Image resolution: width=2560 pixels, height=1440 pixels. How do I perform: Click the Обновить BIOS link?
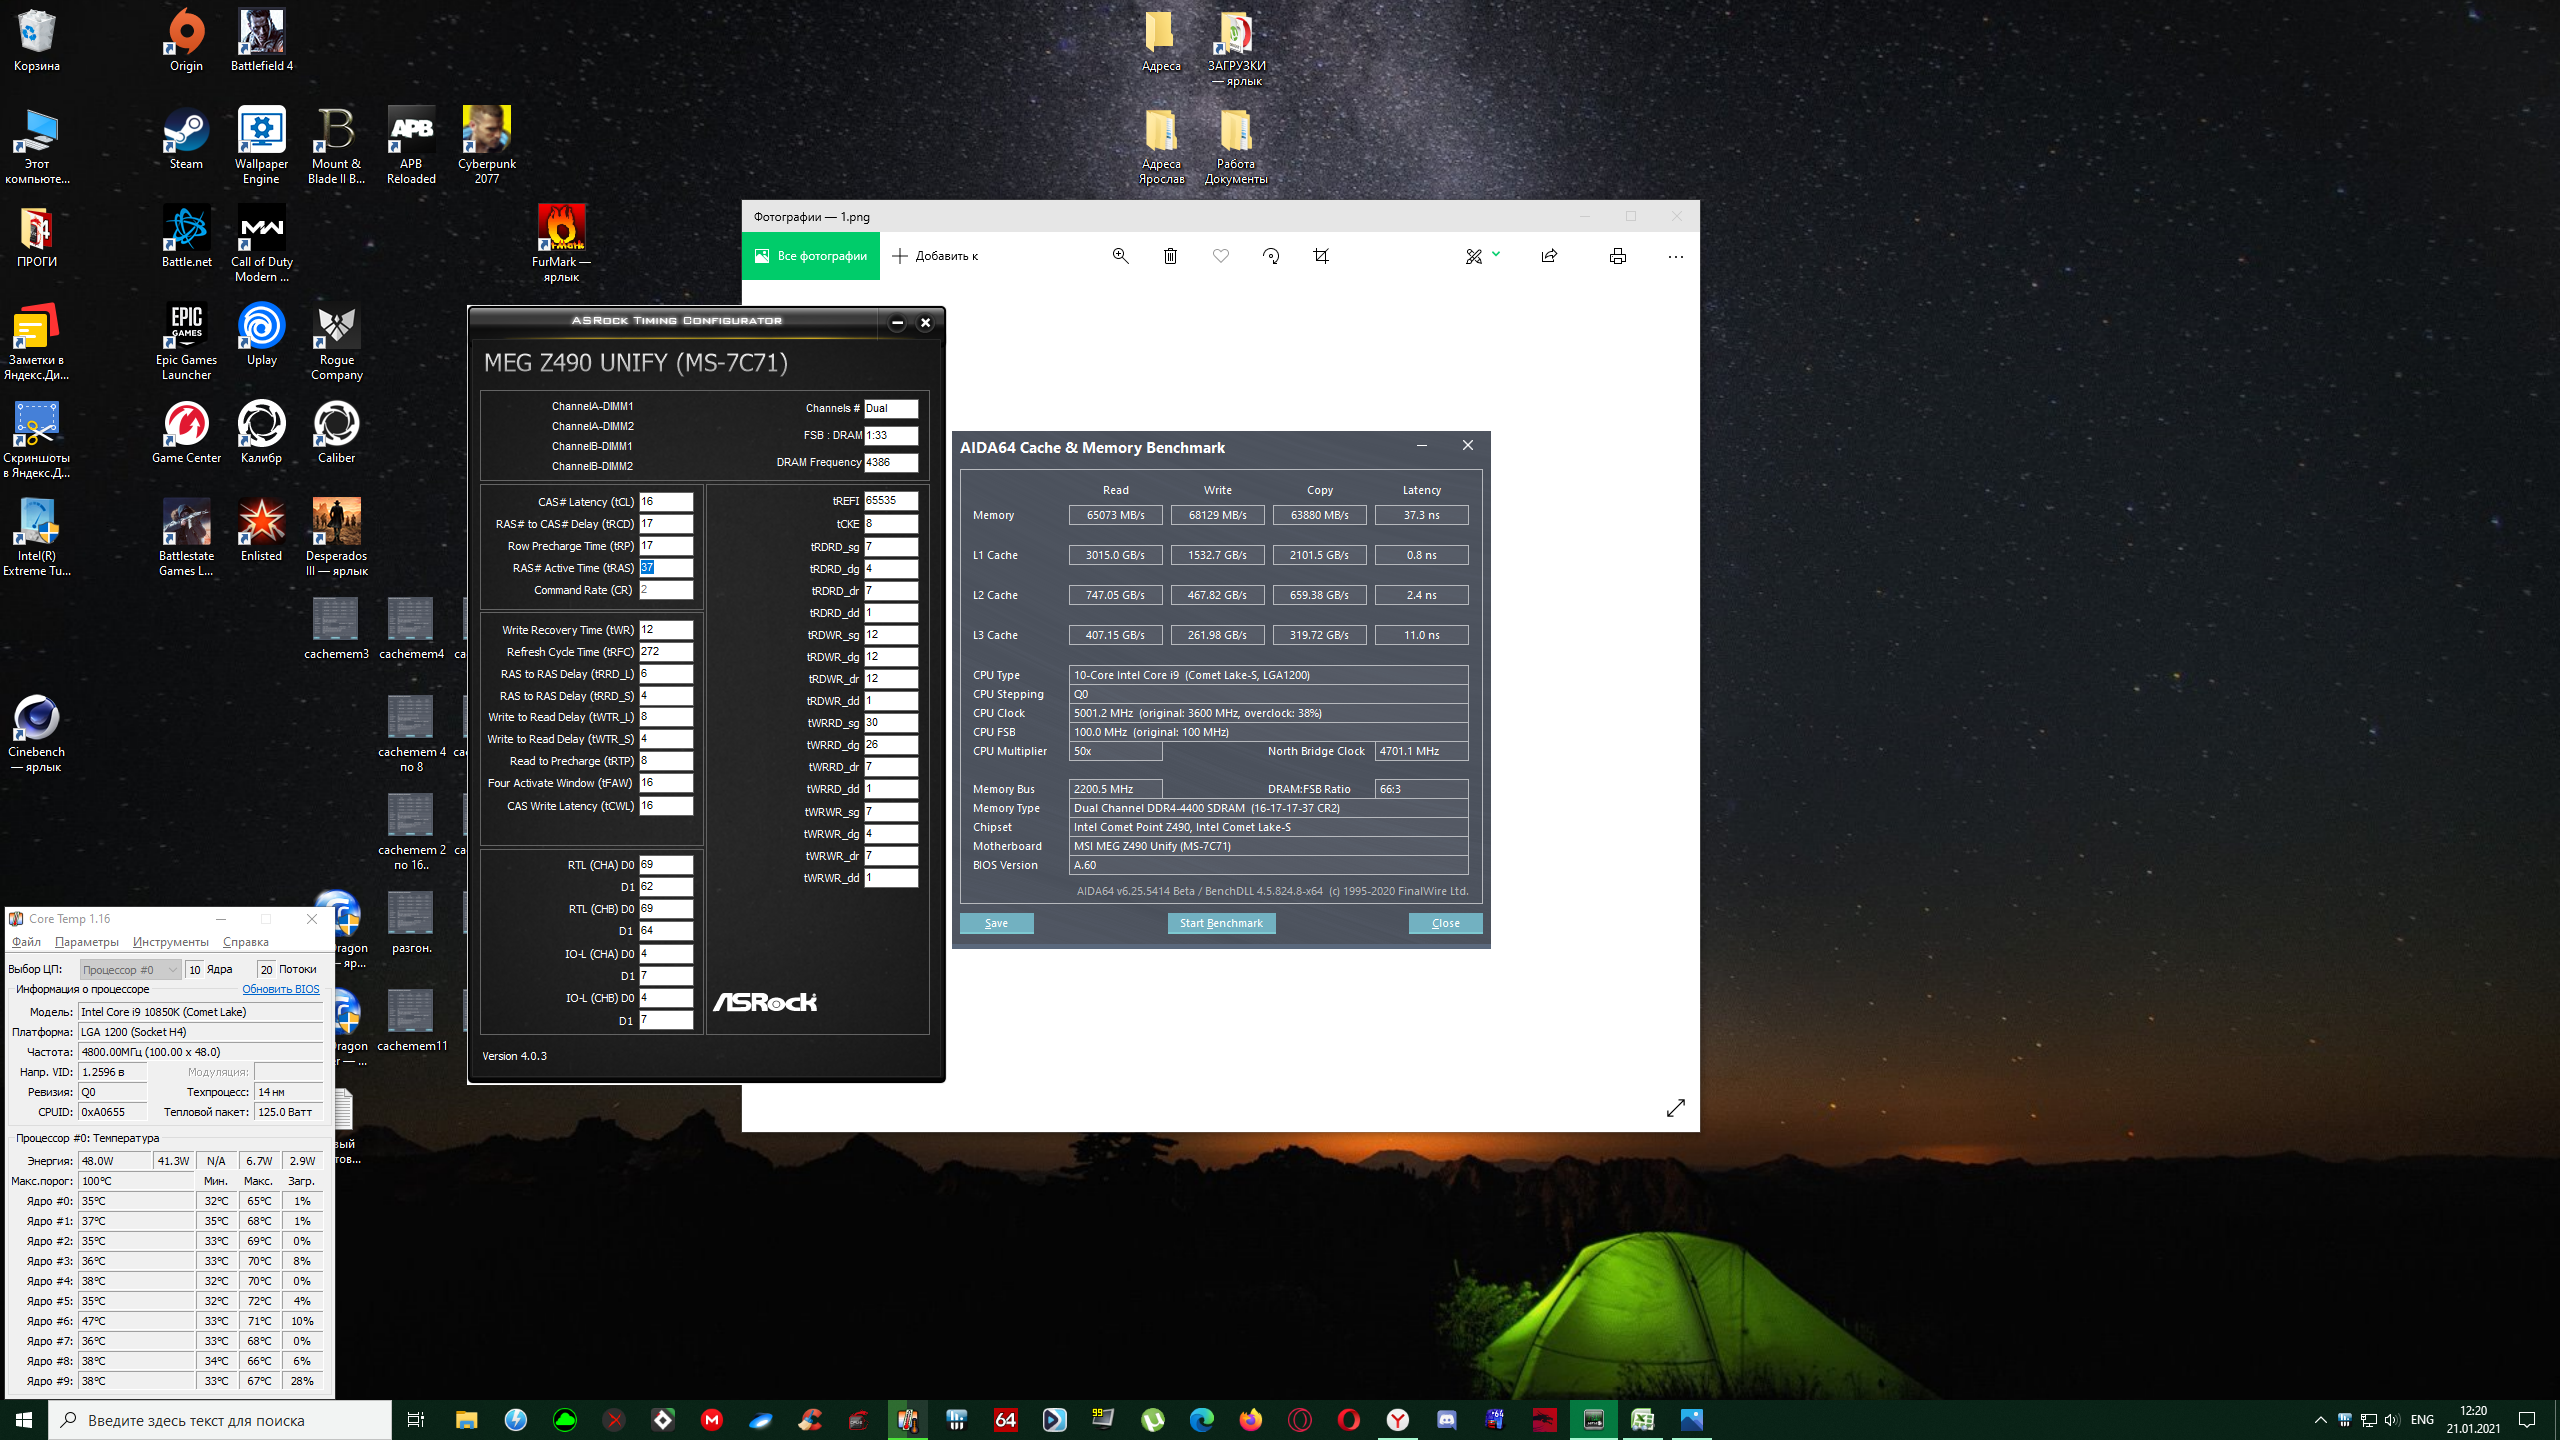point(280,989)
